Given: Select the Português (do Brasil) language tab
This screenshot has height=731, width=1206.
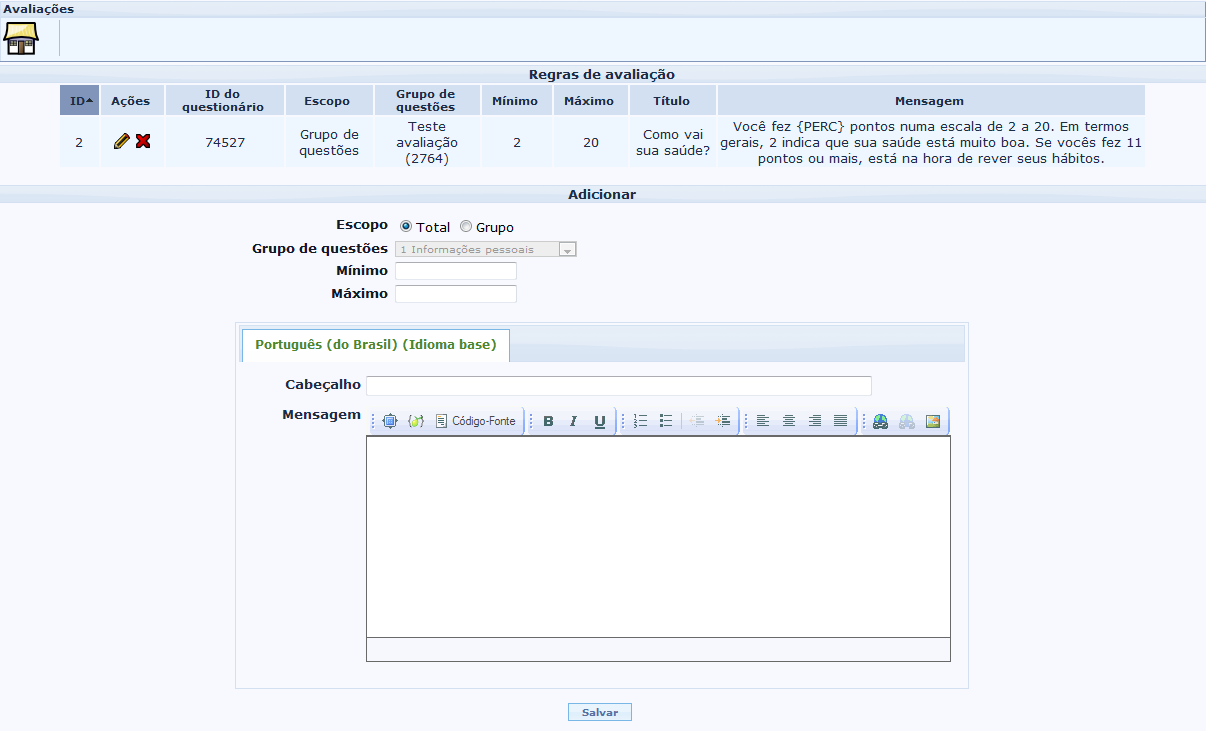Looking at the screenshot, I should (375, 345).
